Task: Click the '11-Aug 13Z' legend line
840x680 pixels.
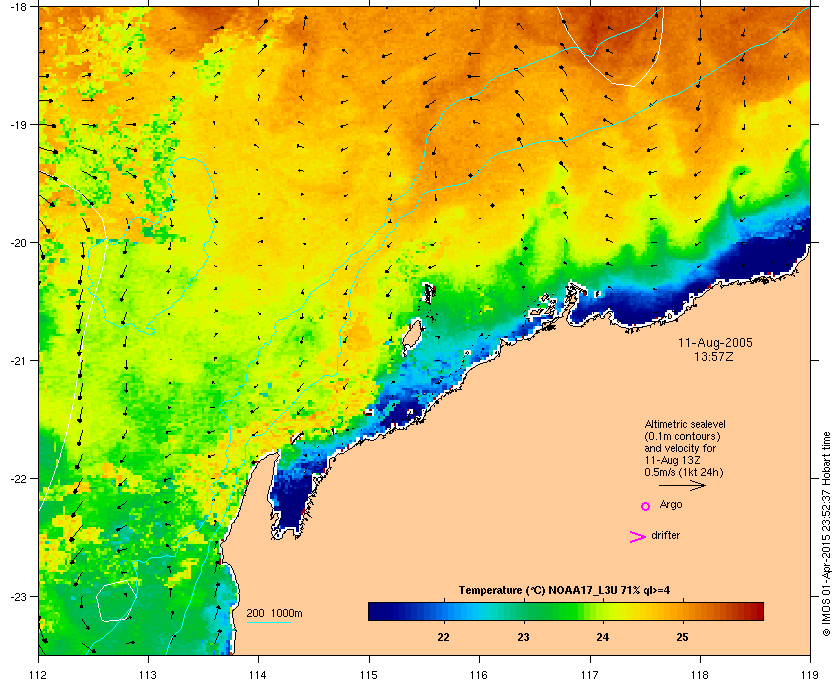Action: tap(672, 460)
